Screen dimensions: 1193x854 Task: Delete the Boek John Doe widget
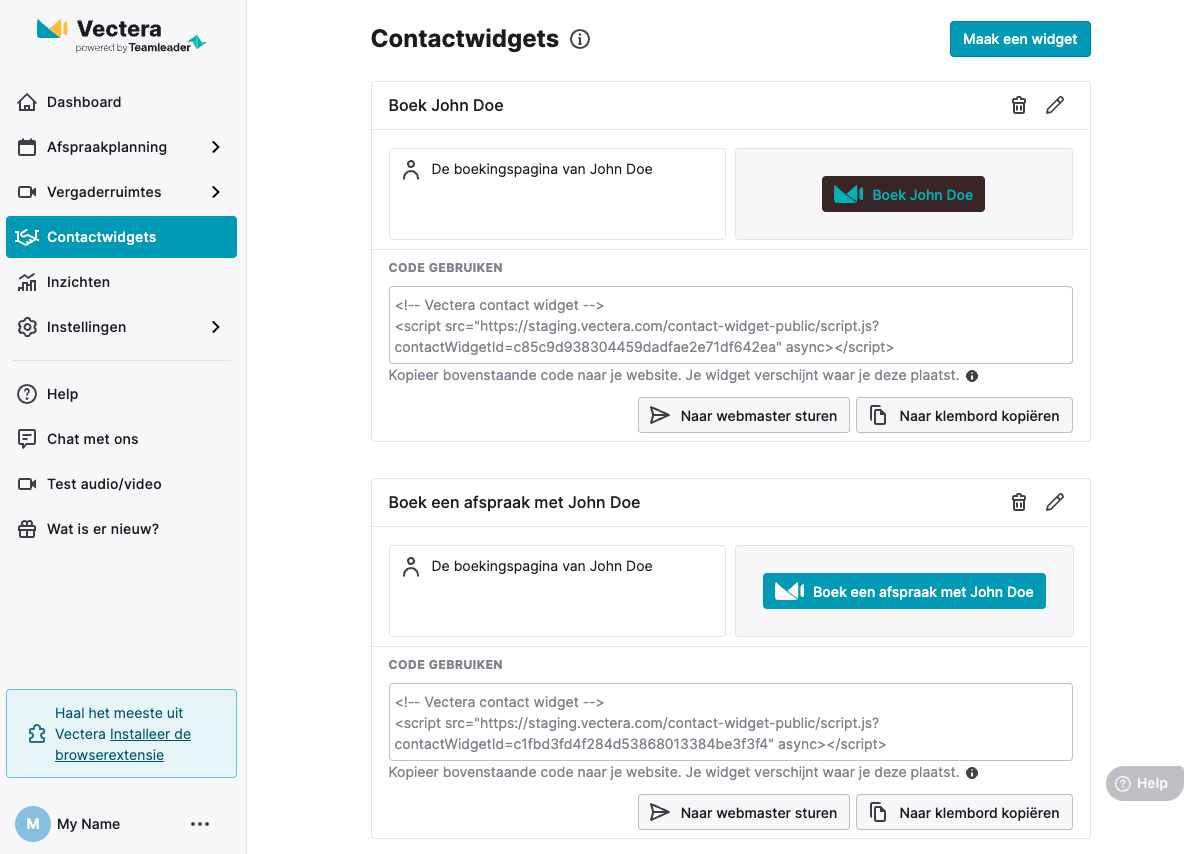[x=1019, y=106]
